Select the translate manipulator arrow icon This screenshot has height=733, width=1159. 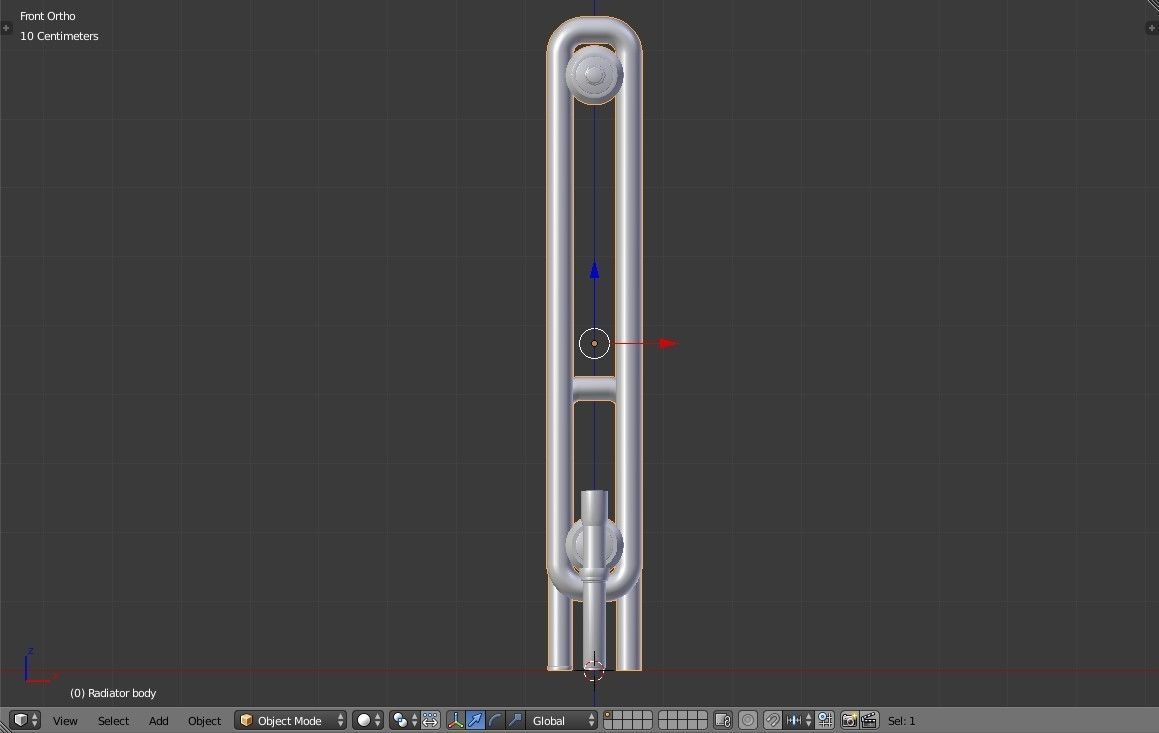pyautogui.click(x=475, y=720)
